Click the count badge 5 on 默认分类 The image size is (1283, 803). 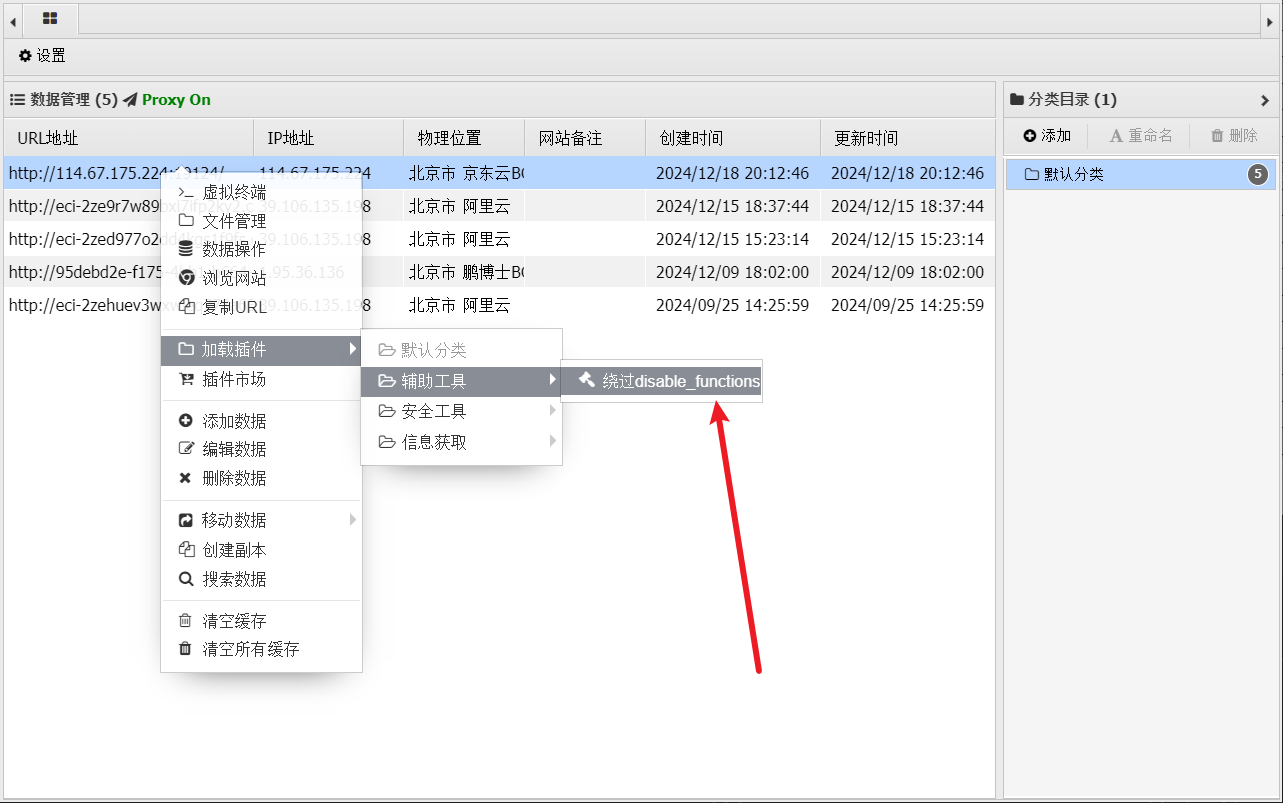coord(1258,174)
